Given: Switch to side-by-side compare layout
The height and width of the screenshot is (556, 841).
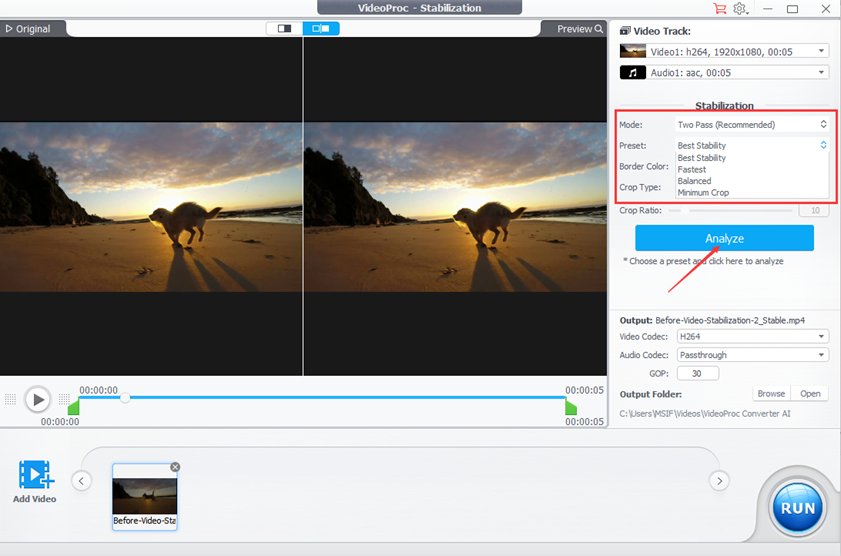Looking at the screenshot, I should [321, 28].
